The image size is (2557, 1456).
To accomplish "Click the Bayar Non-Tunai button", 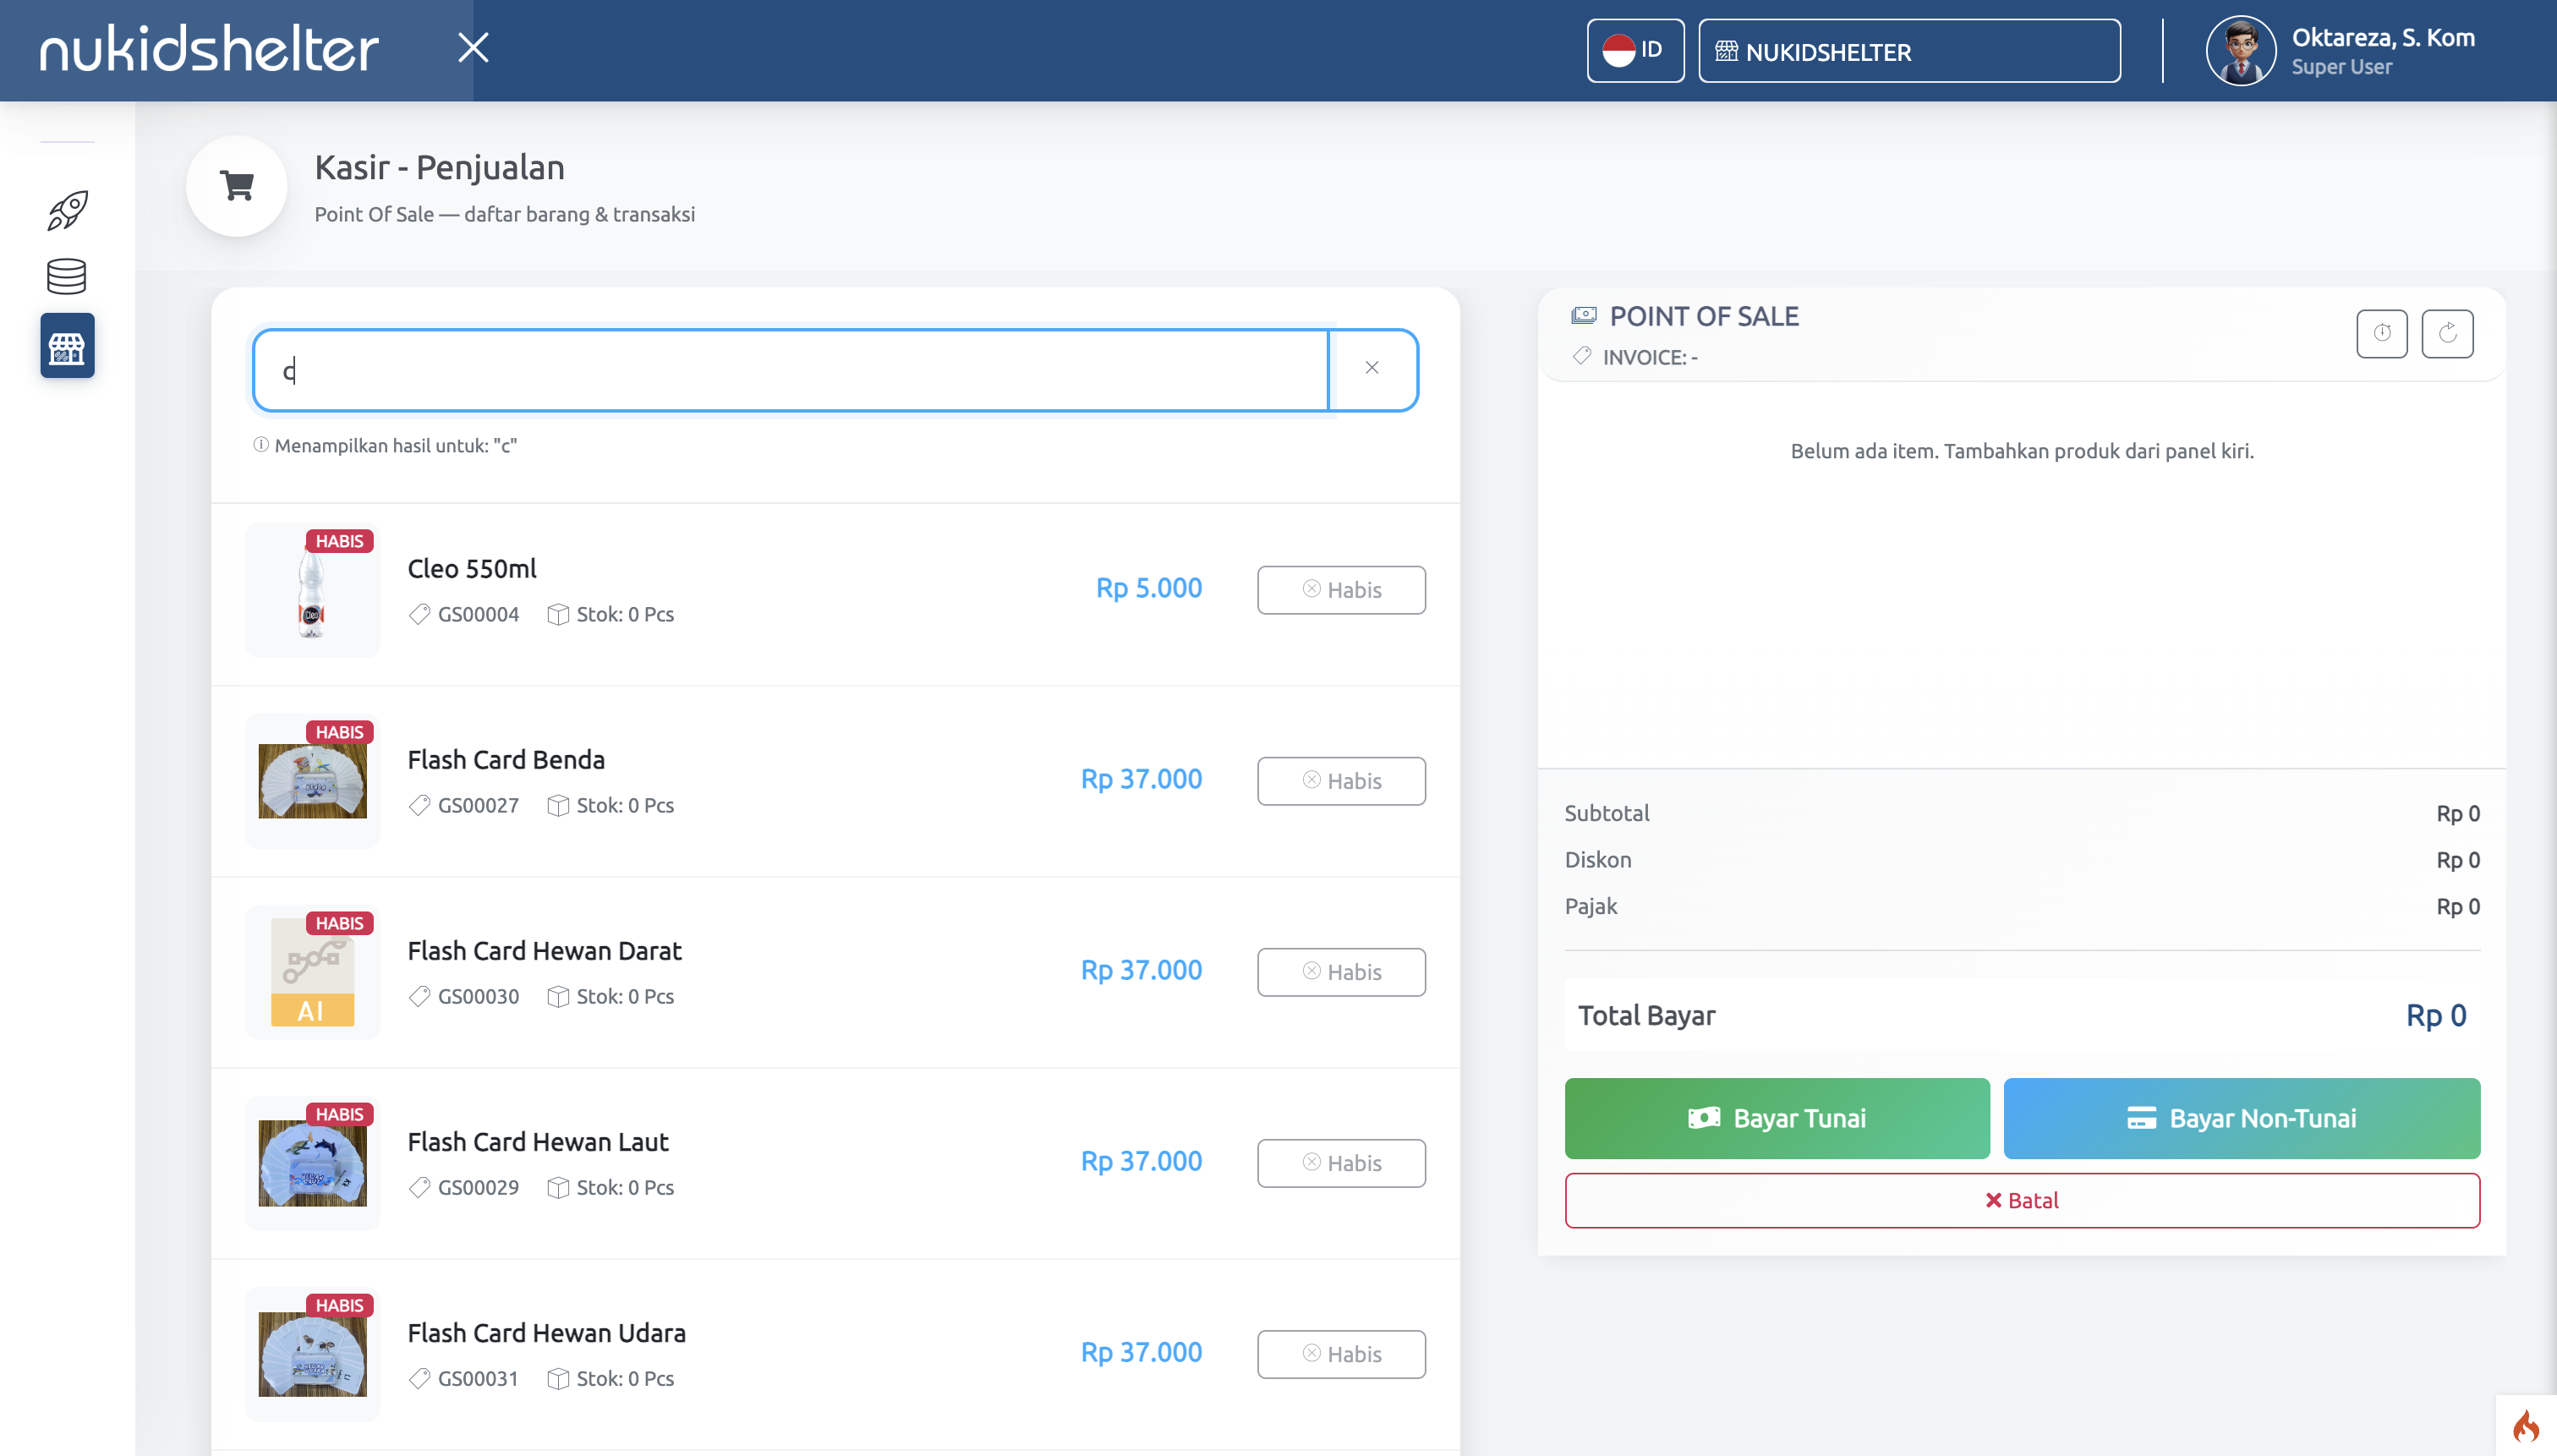I will [x=2241, y=1118].
